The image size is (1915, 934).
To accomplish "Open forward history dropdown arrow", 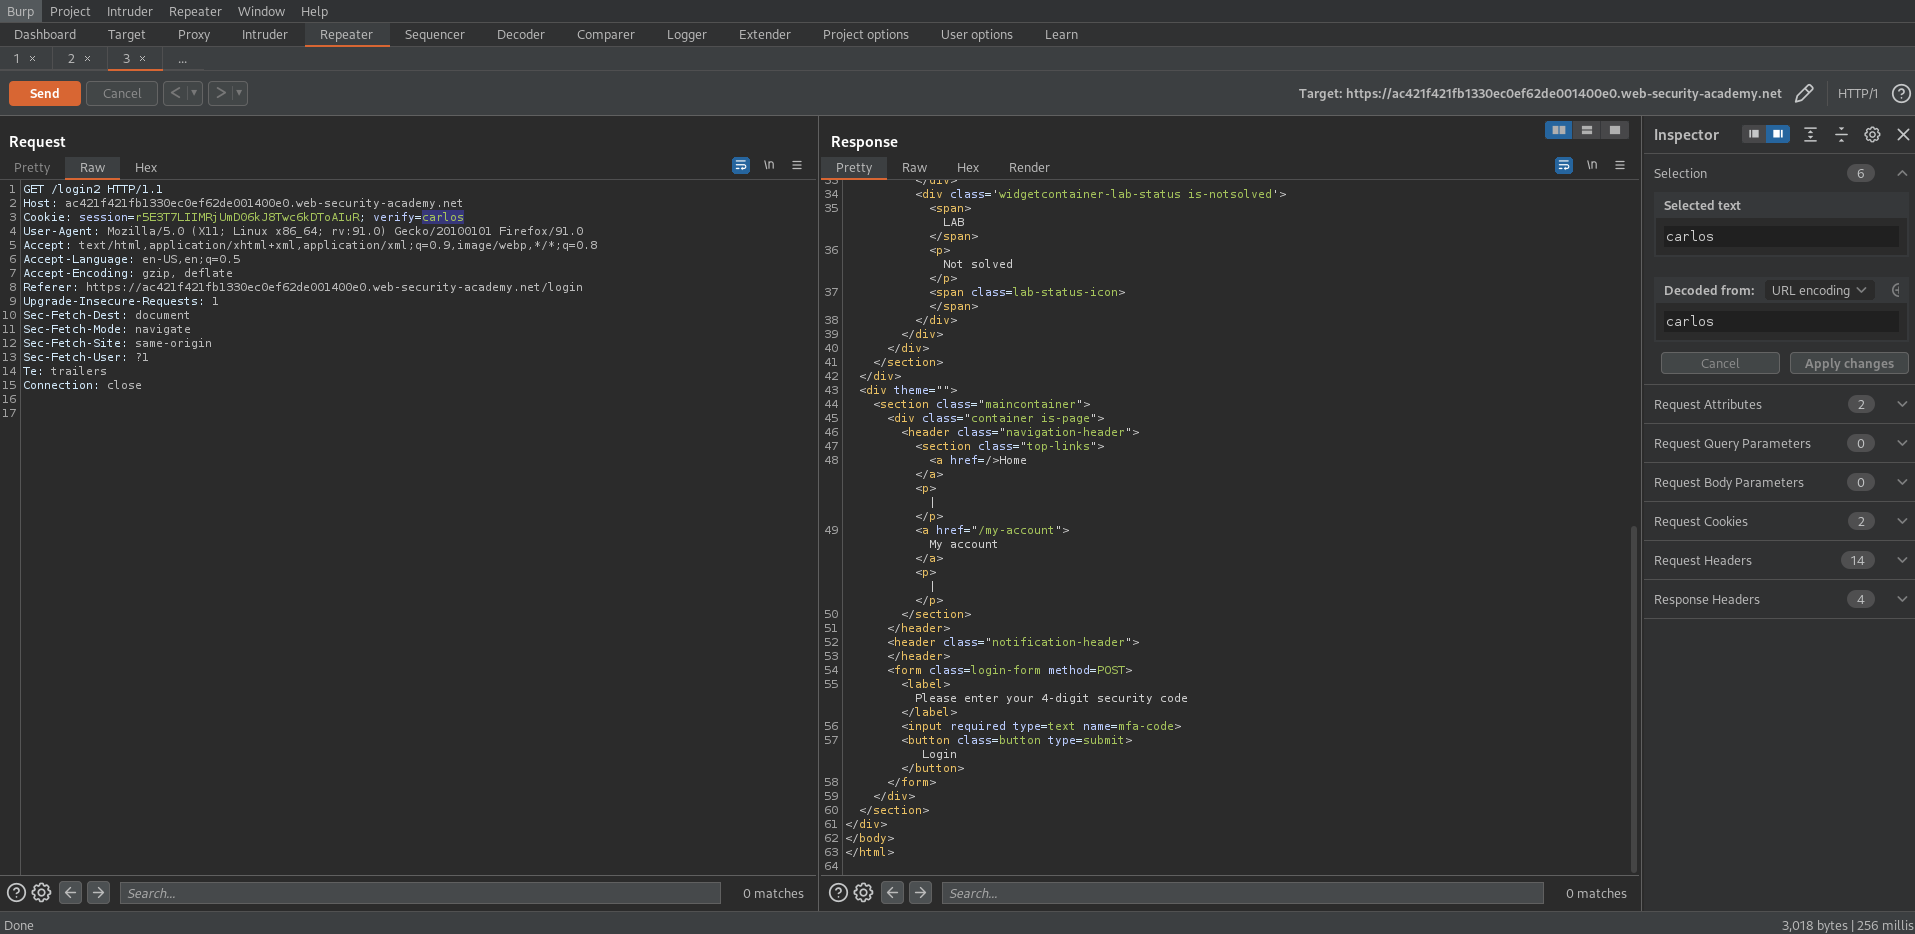I will coord(239,93).
